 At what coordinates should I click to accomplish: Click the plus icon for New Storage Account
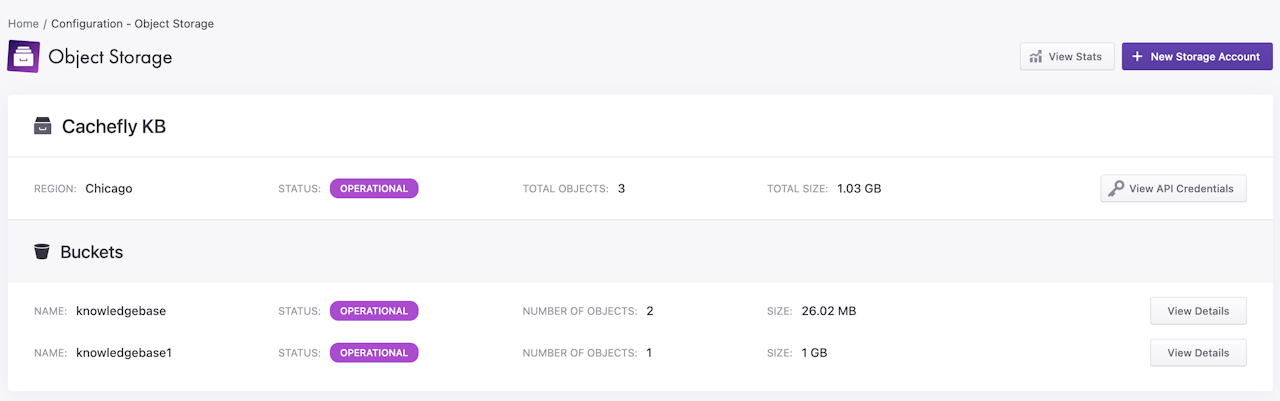(1137, 57)
